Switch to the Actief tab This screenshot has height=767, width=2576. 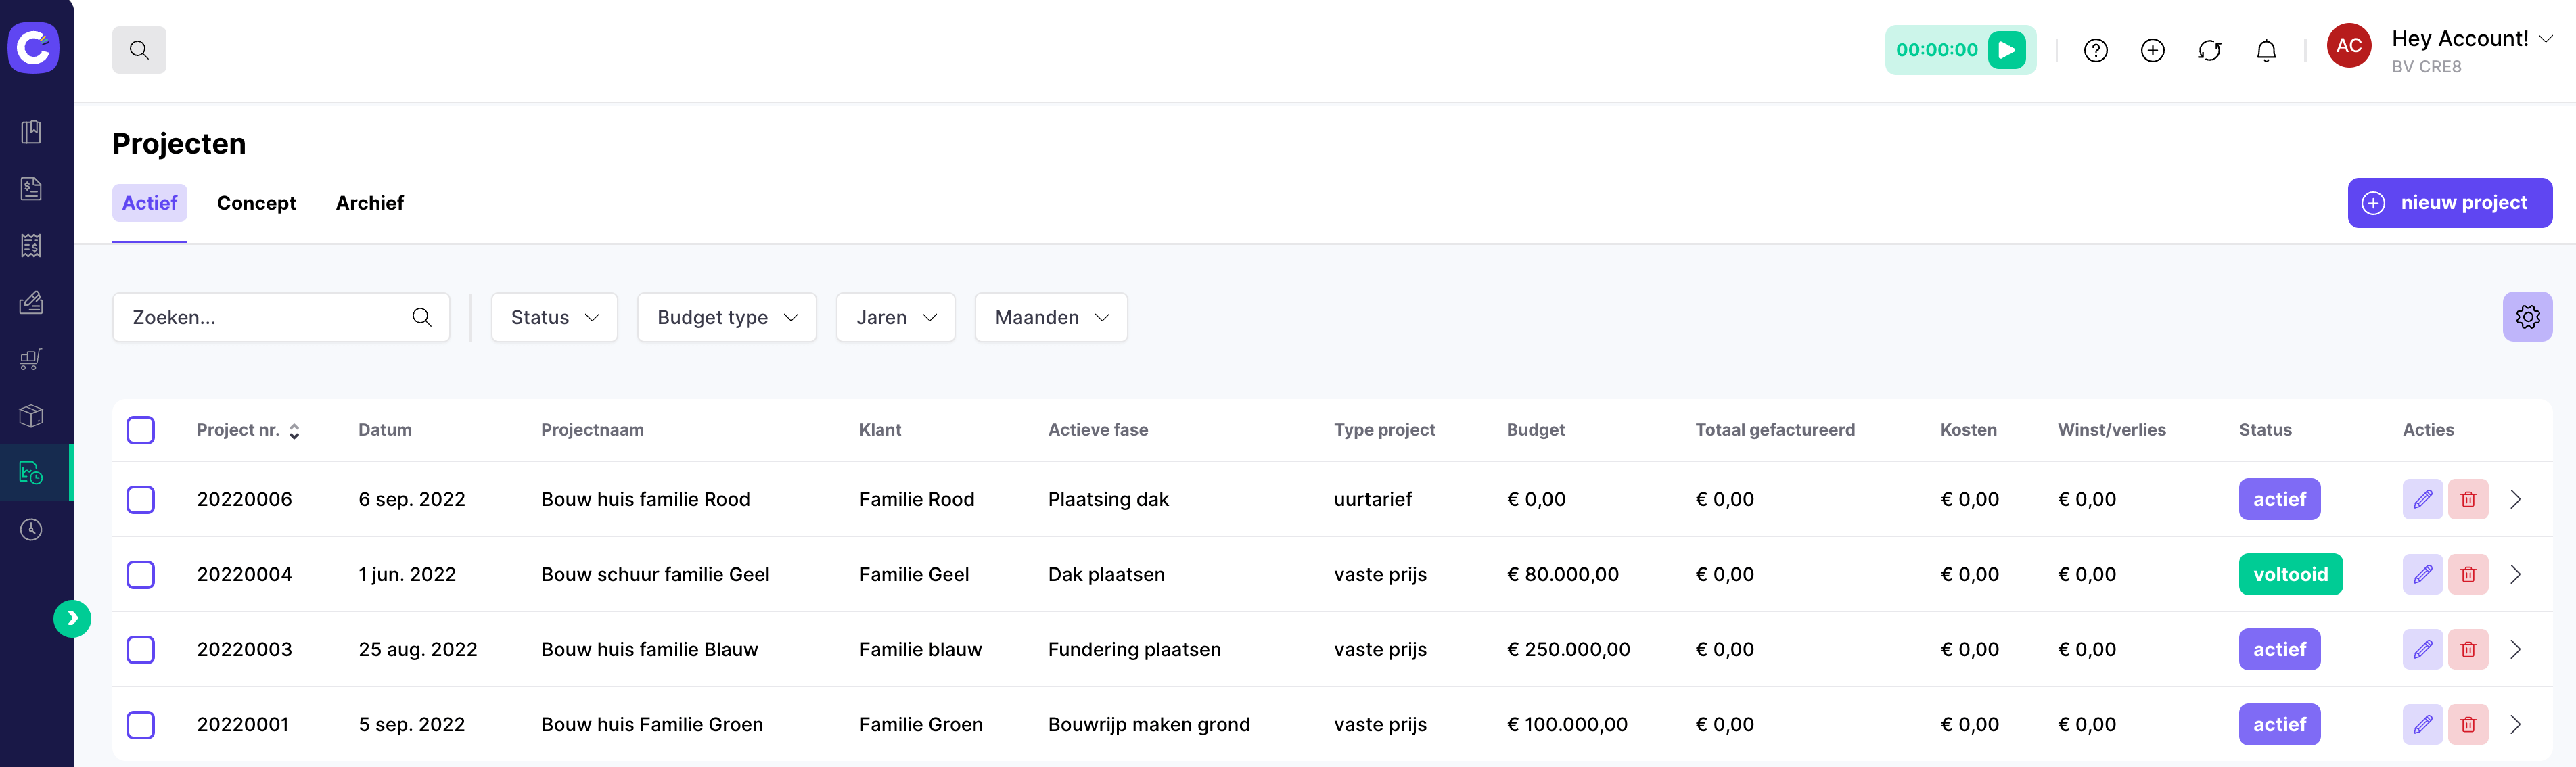pos(149,203)
